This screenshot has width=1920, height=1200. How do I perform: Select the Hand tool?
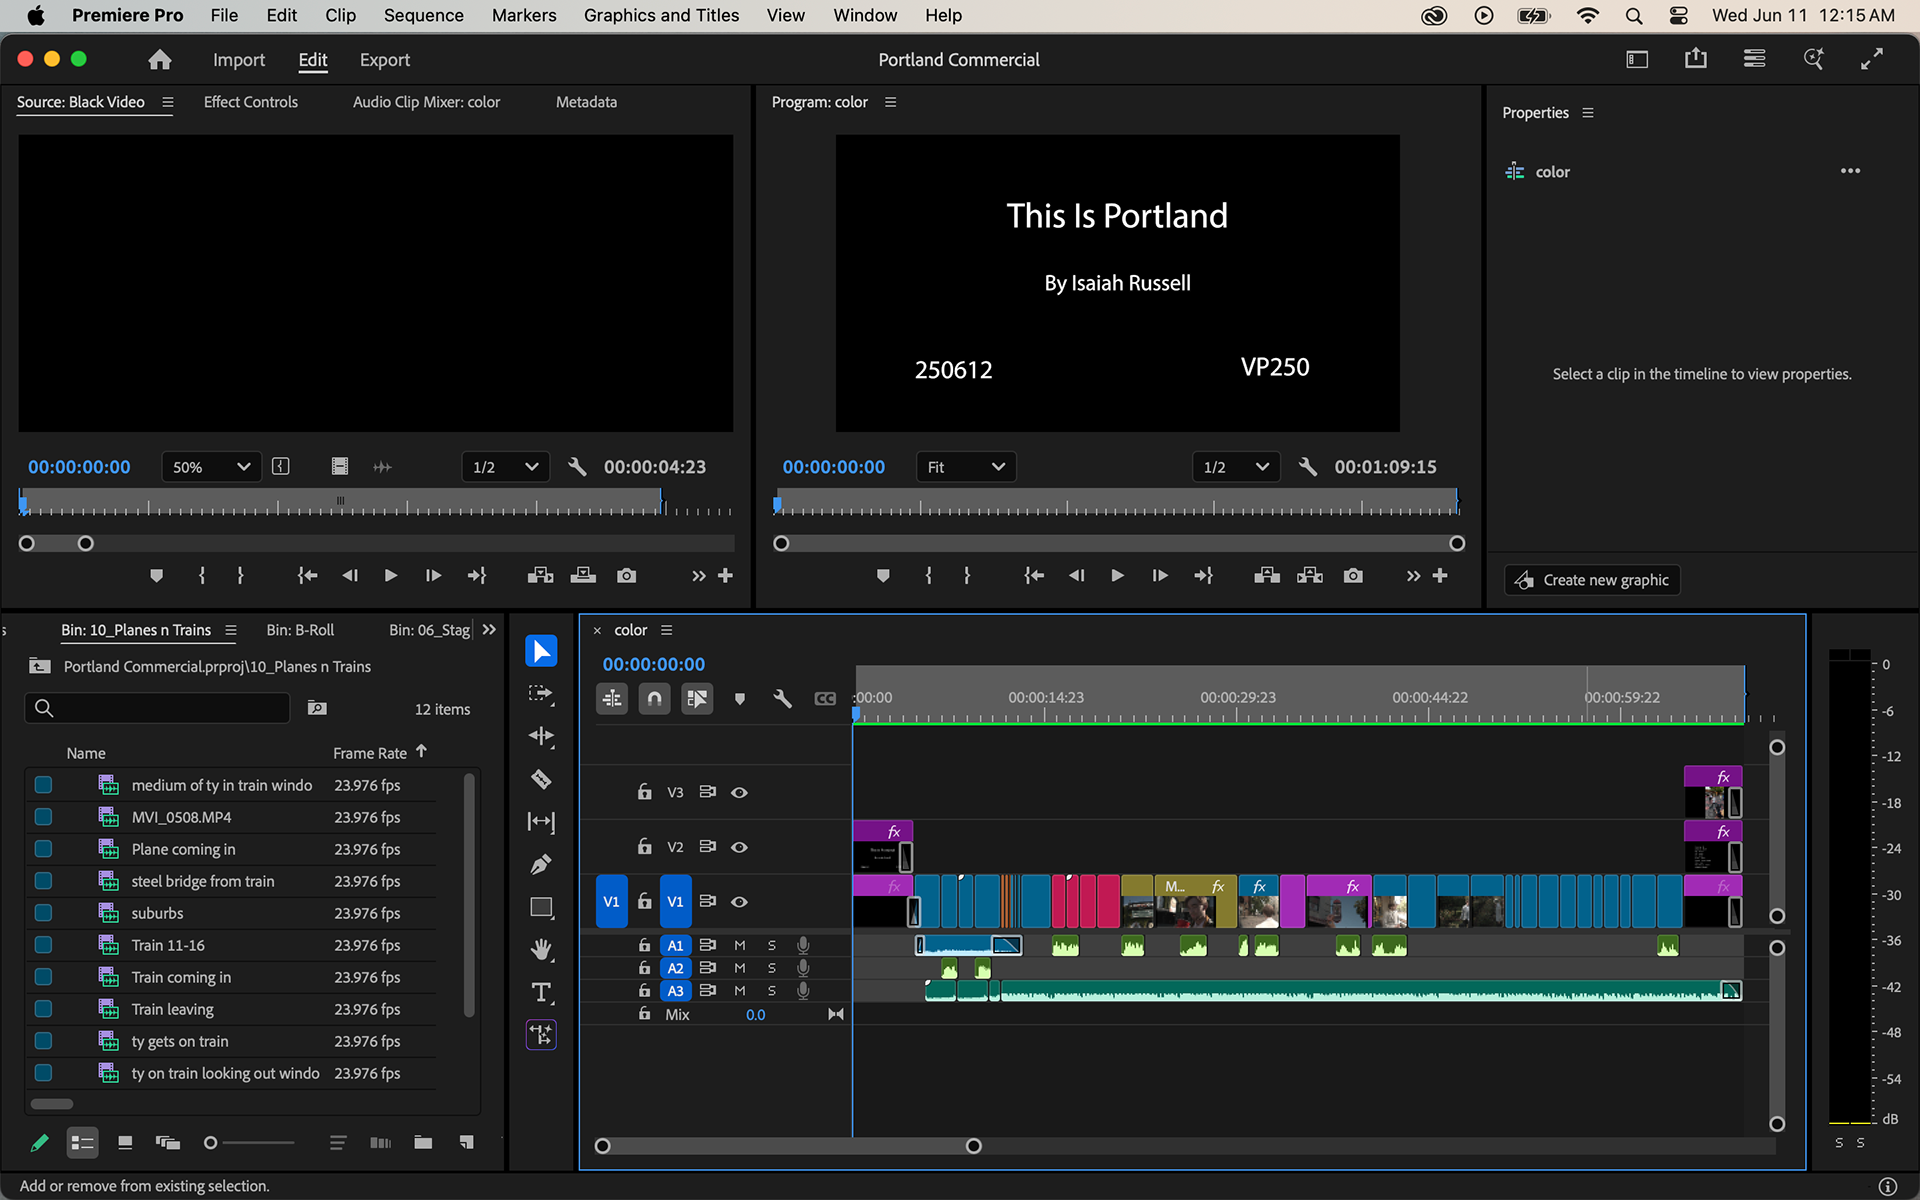click(x=541, y=949)
